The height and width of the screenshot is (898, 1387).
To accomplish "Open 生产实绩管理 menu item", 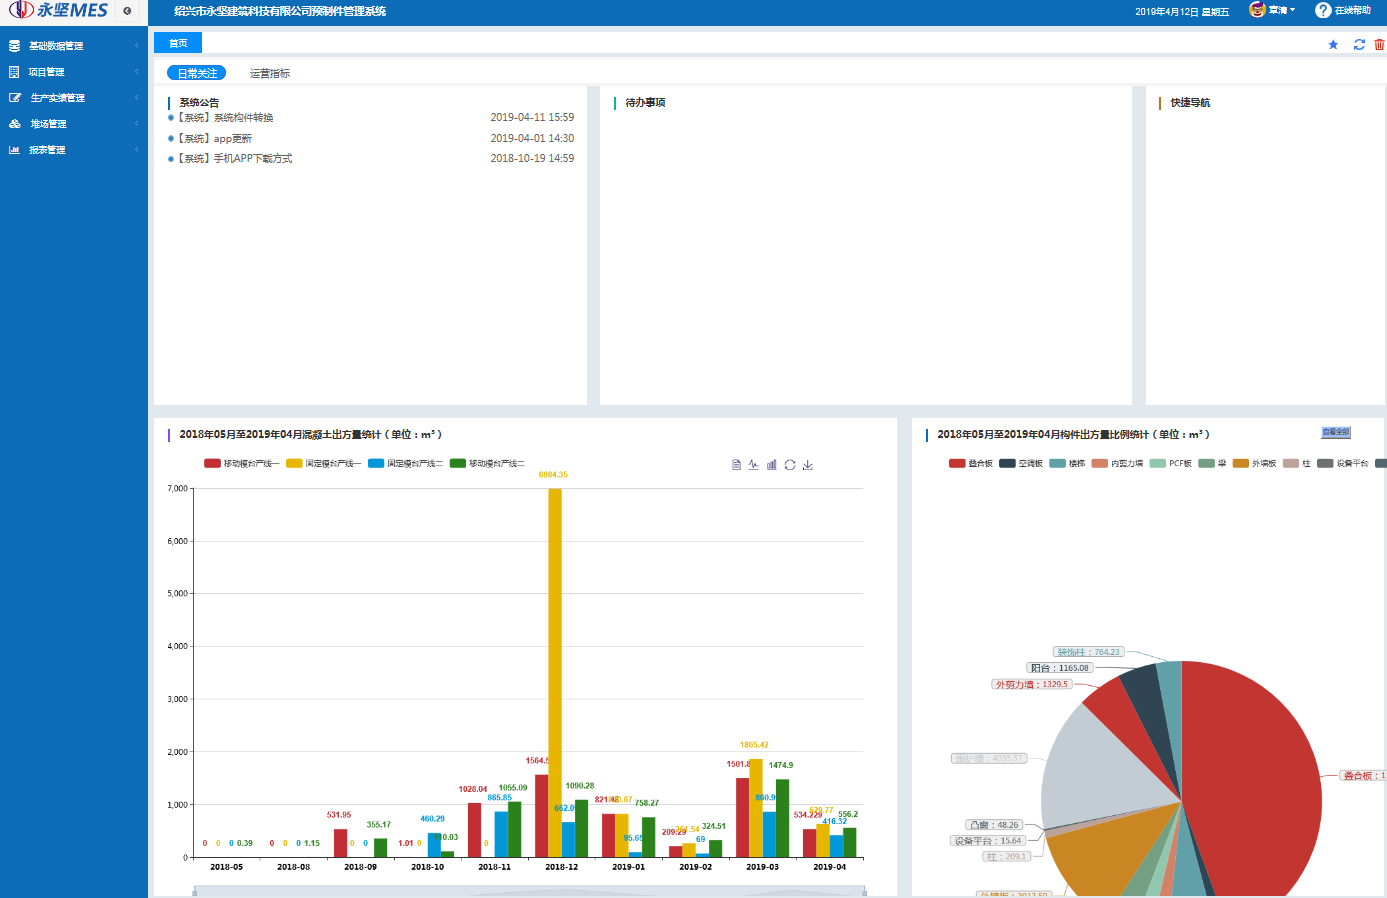I will [x=74, y=98].
